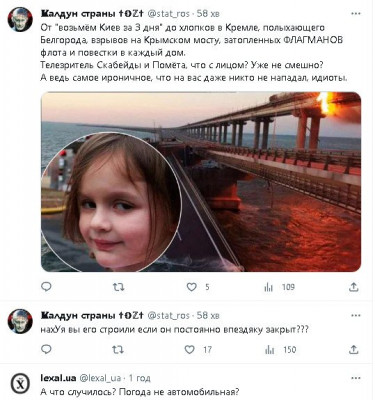Open more options on lexal.ua reply
Viewport: 375px width, 400px height.
point(356,378)
